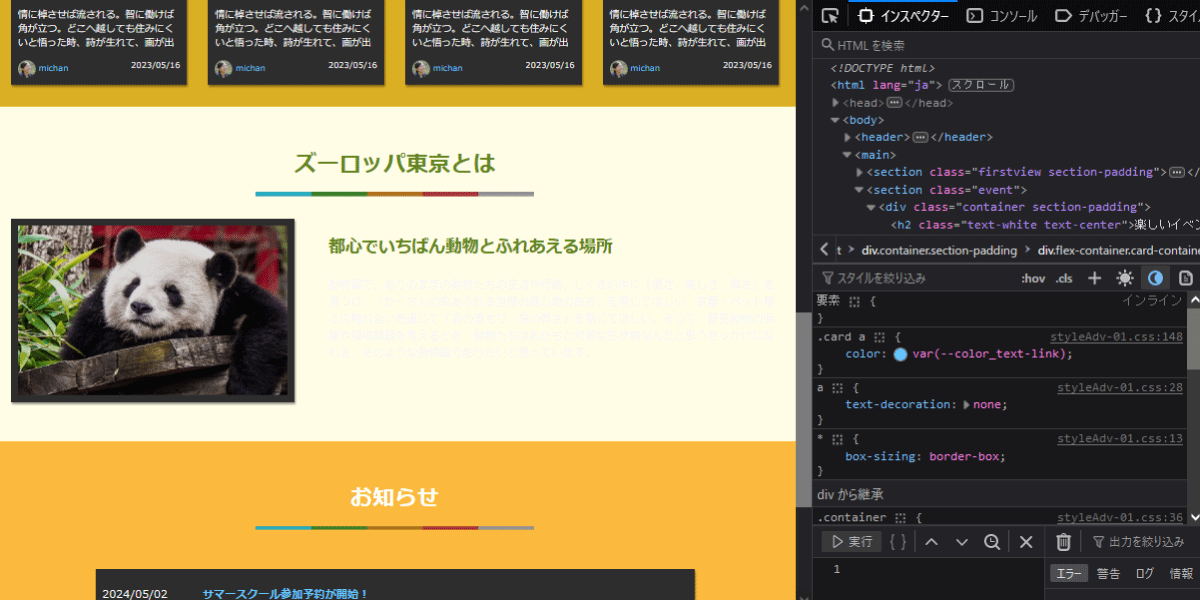The width and height of the screenshot is (1200, 600).
Task: Toggle print media simulation page icon
Action: click(x=1186, y=278)
